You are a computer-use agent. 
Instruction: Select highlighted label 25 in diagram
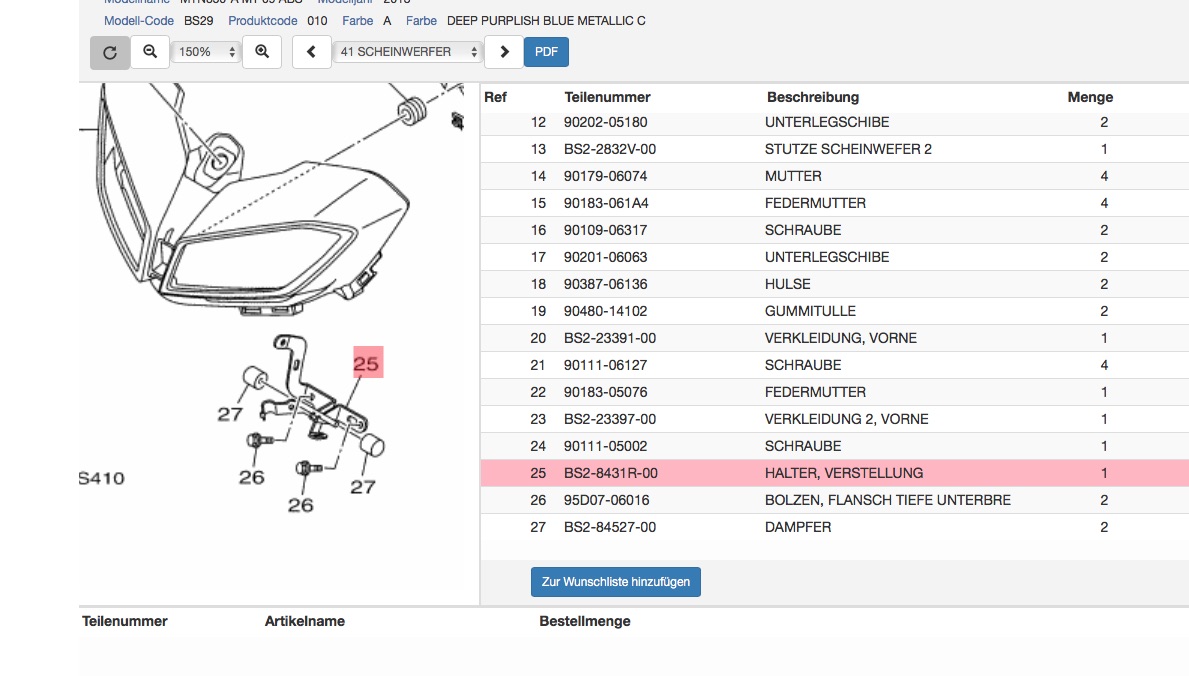tap(367, 363)
